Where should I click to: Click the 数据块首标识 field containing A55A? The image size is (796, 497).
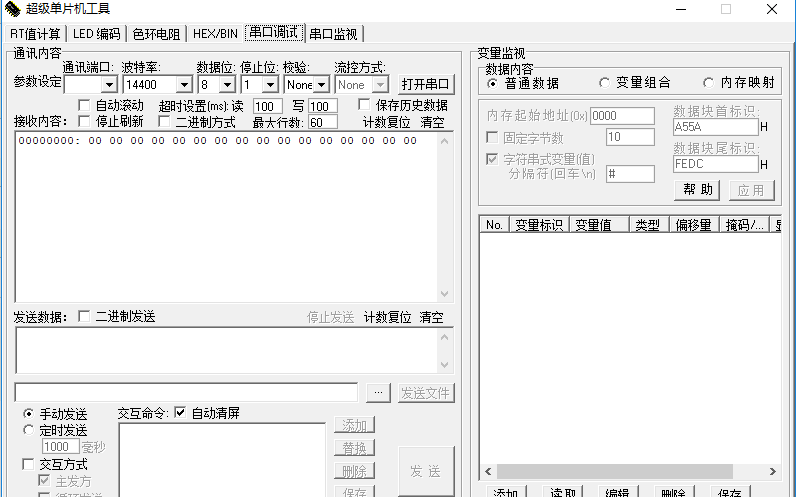tap(715, 128)
